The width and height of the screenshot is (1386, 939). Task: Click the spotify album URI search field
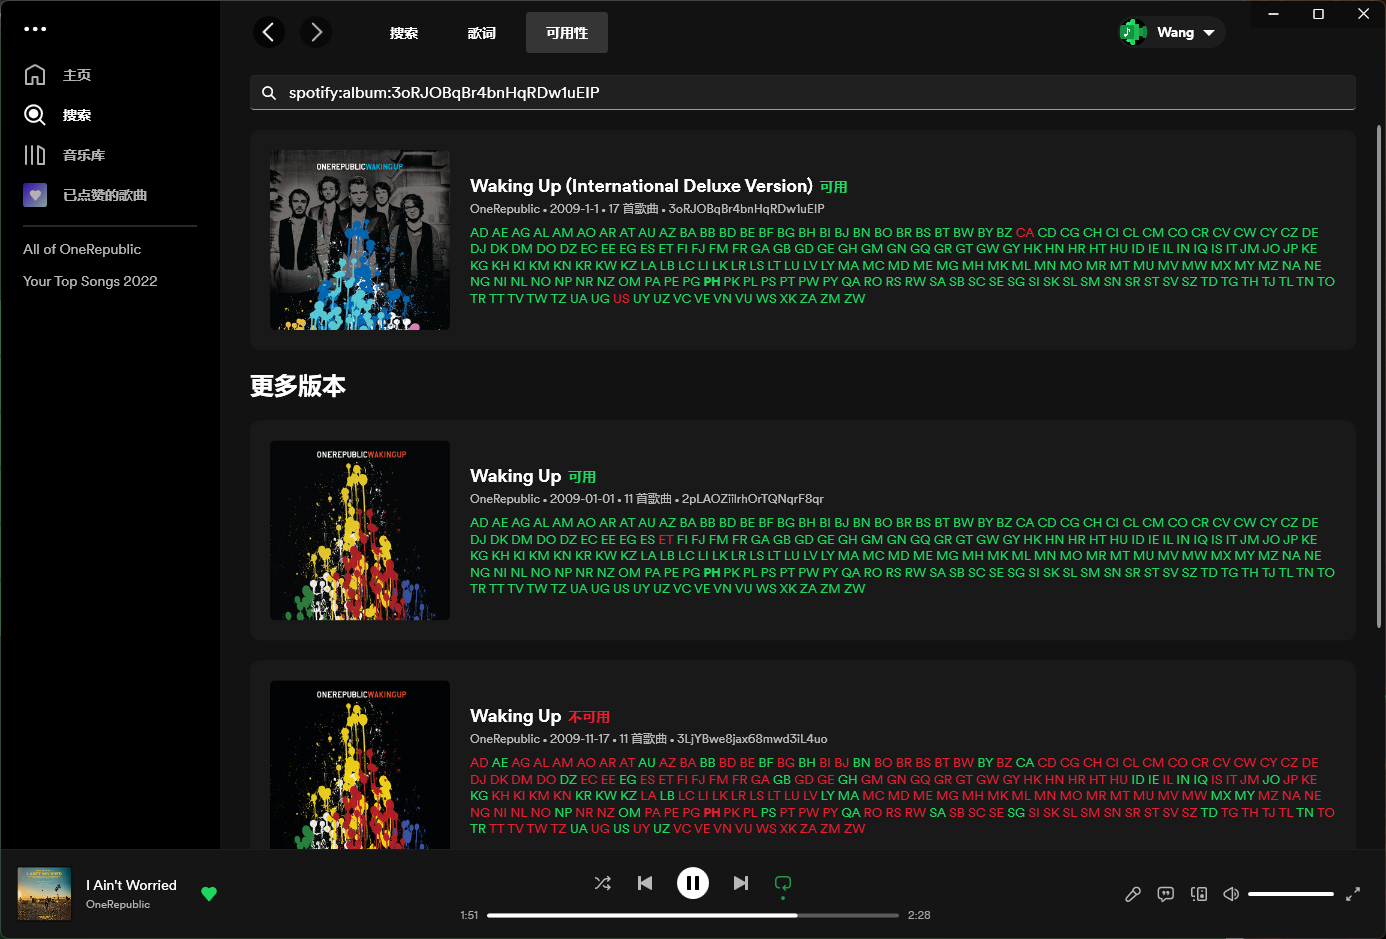click(803, 92)
